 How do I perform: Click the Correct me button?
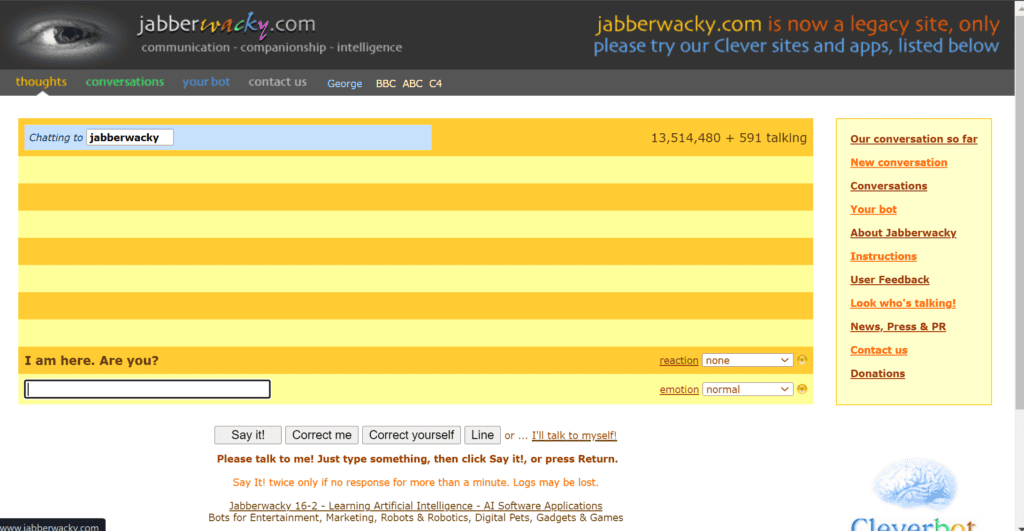point(322,435)
